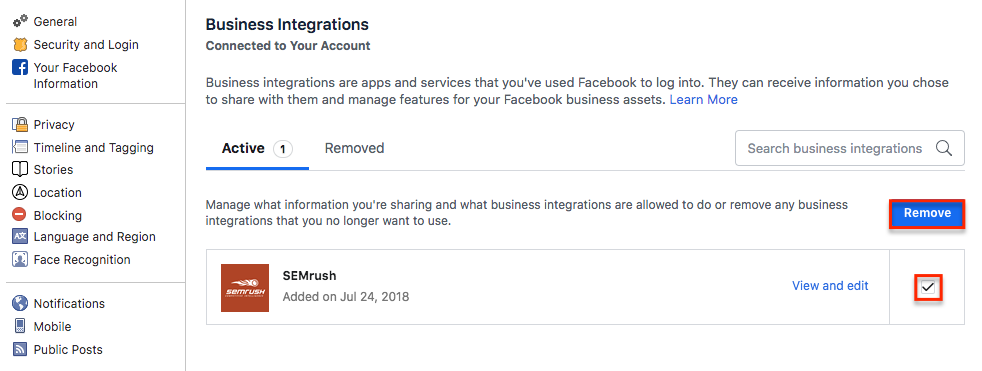Click the red Blocking icon
Screen dimensions: 982x371
click(21, 215)
